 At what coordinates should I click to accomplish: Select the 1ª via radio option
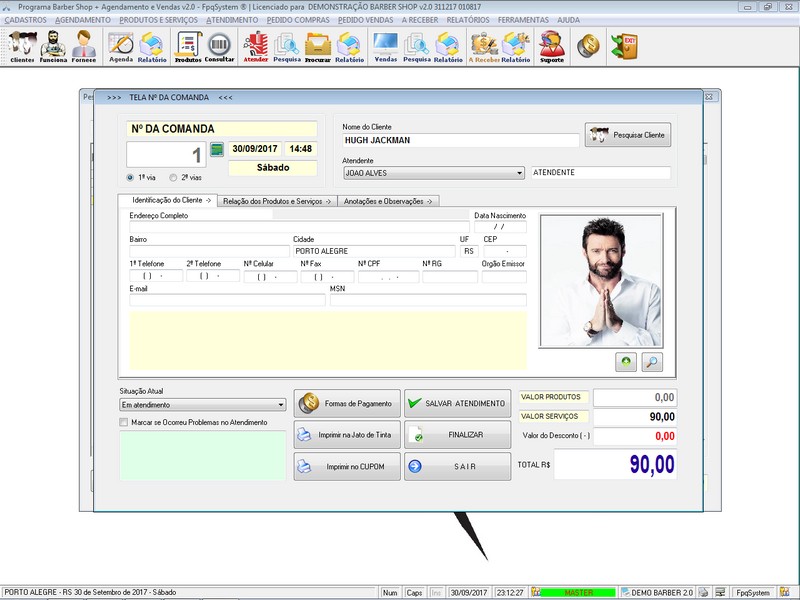pos(131,177)
